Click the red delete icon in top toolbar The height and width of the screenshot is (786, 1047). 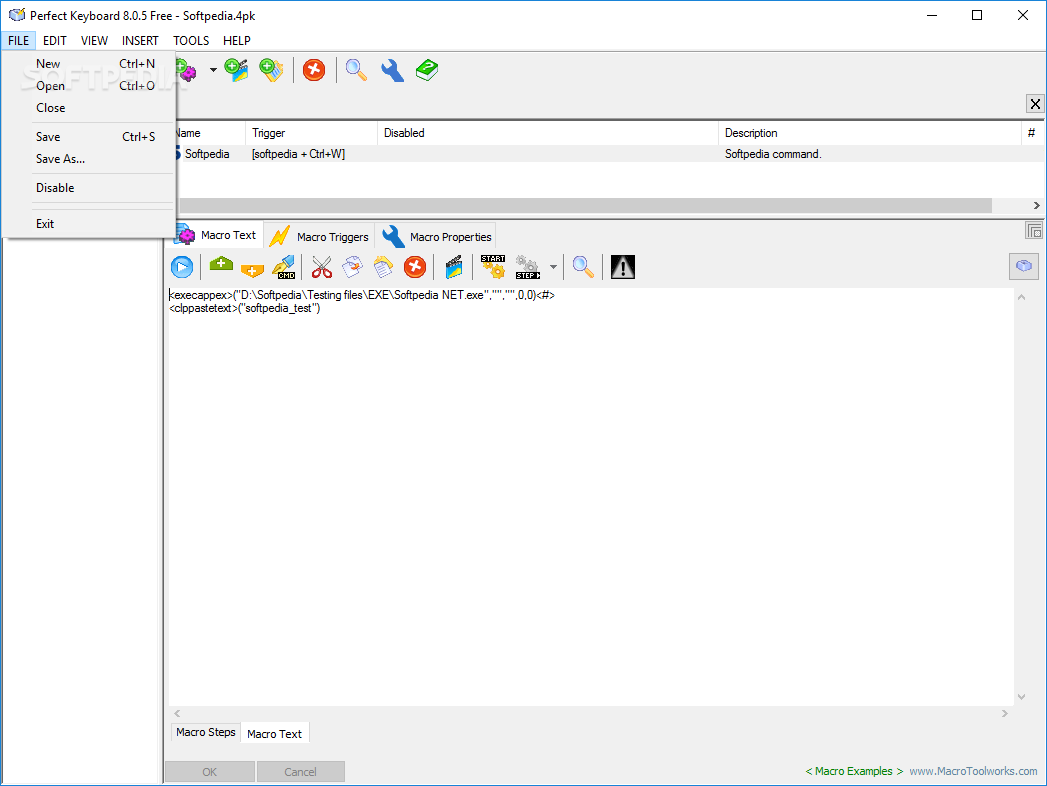point(314,69)
